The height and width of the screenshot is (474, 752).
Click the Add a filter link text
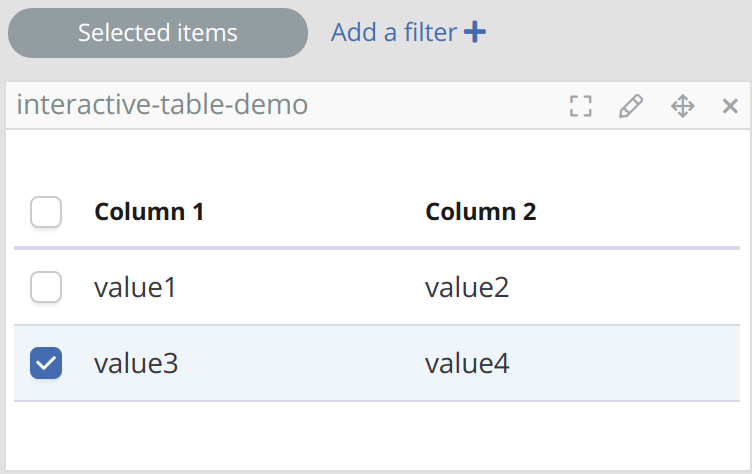click(x=393, y=33)
